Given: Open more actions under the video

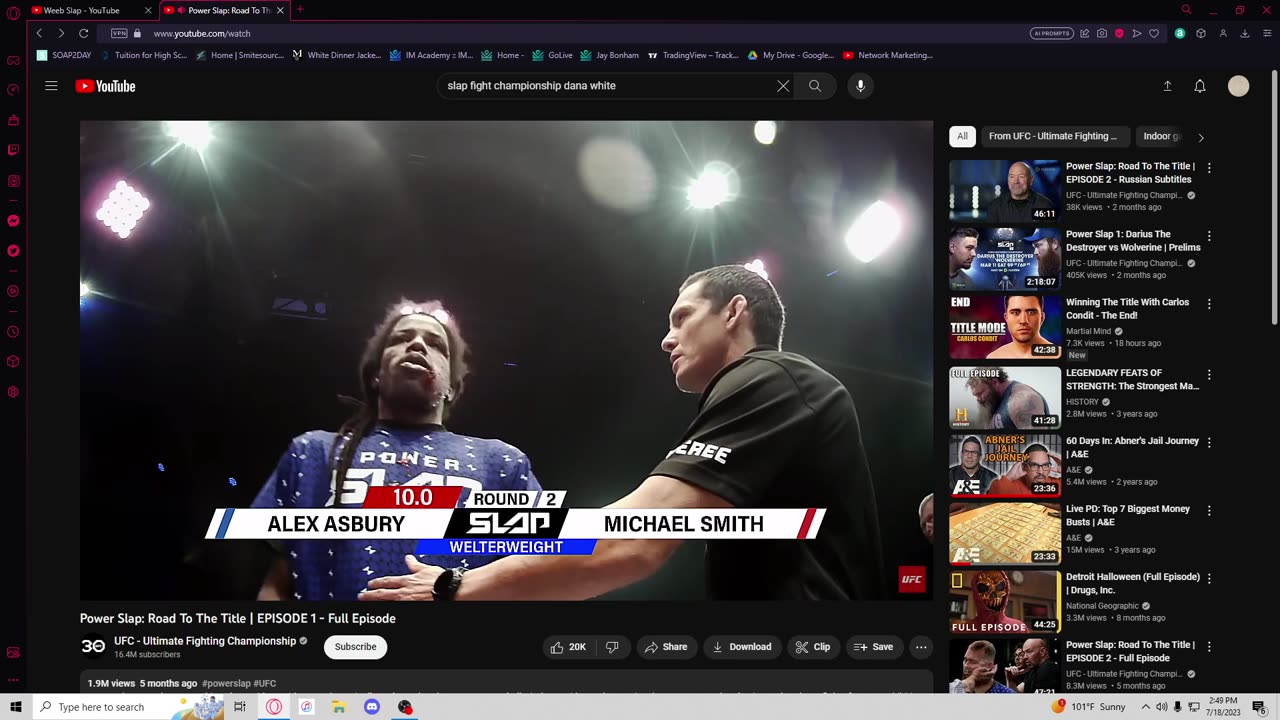Looking at the screenshot, I should (x=921, y=647).
